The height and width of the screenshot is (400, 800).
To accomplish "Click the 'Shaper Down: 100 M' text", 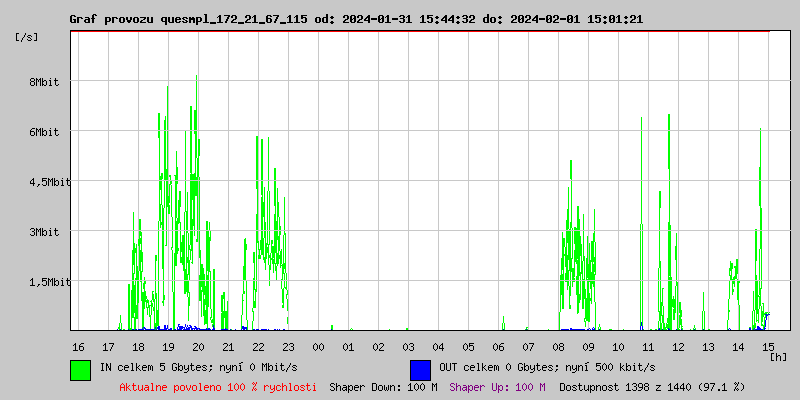I will (x=383, y=386).
